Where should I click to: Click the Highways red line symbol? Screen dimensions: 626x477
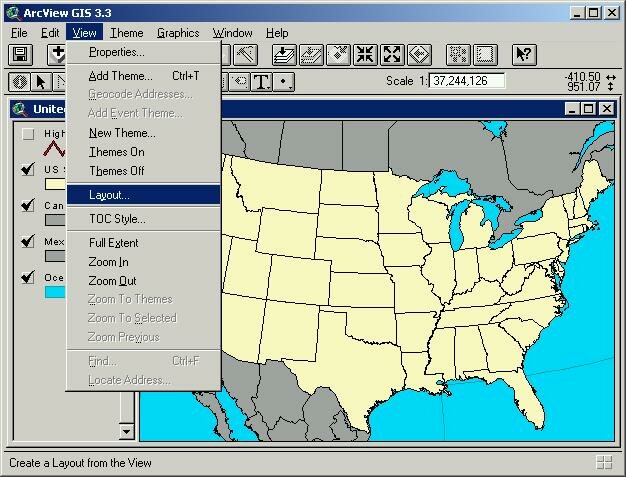[54, 148]
